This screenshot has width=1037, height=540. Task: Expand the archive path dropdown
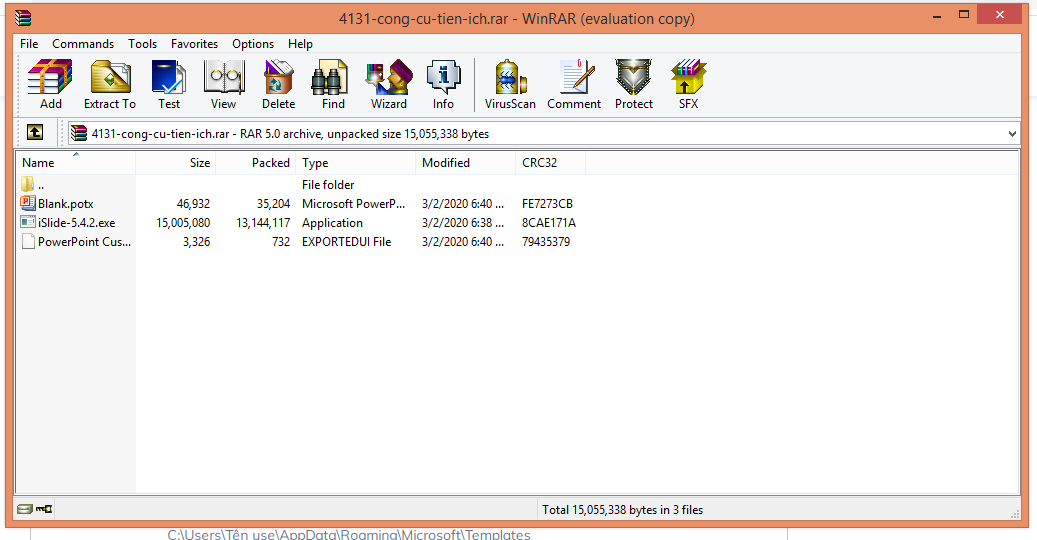pyautogui.click(x=1012, y=134)
